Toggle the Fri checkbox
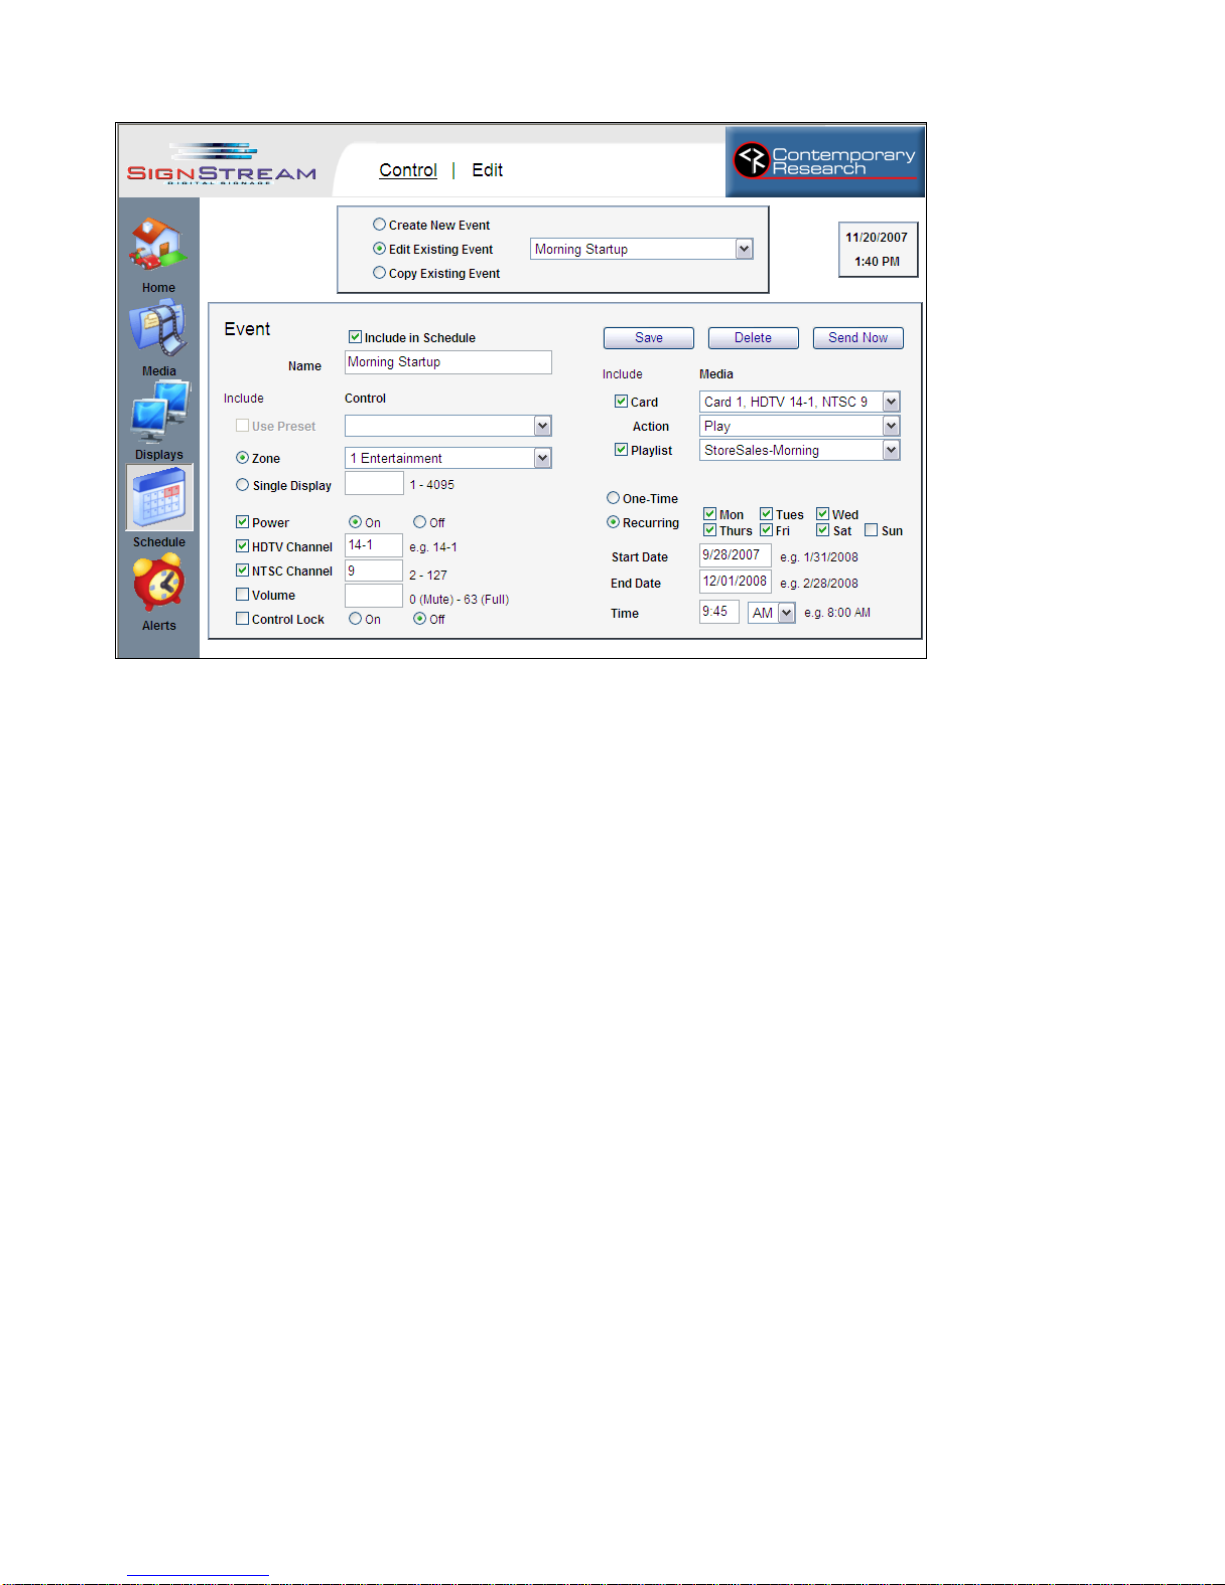 coord(766,530)
